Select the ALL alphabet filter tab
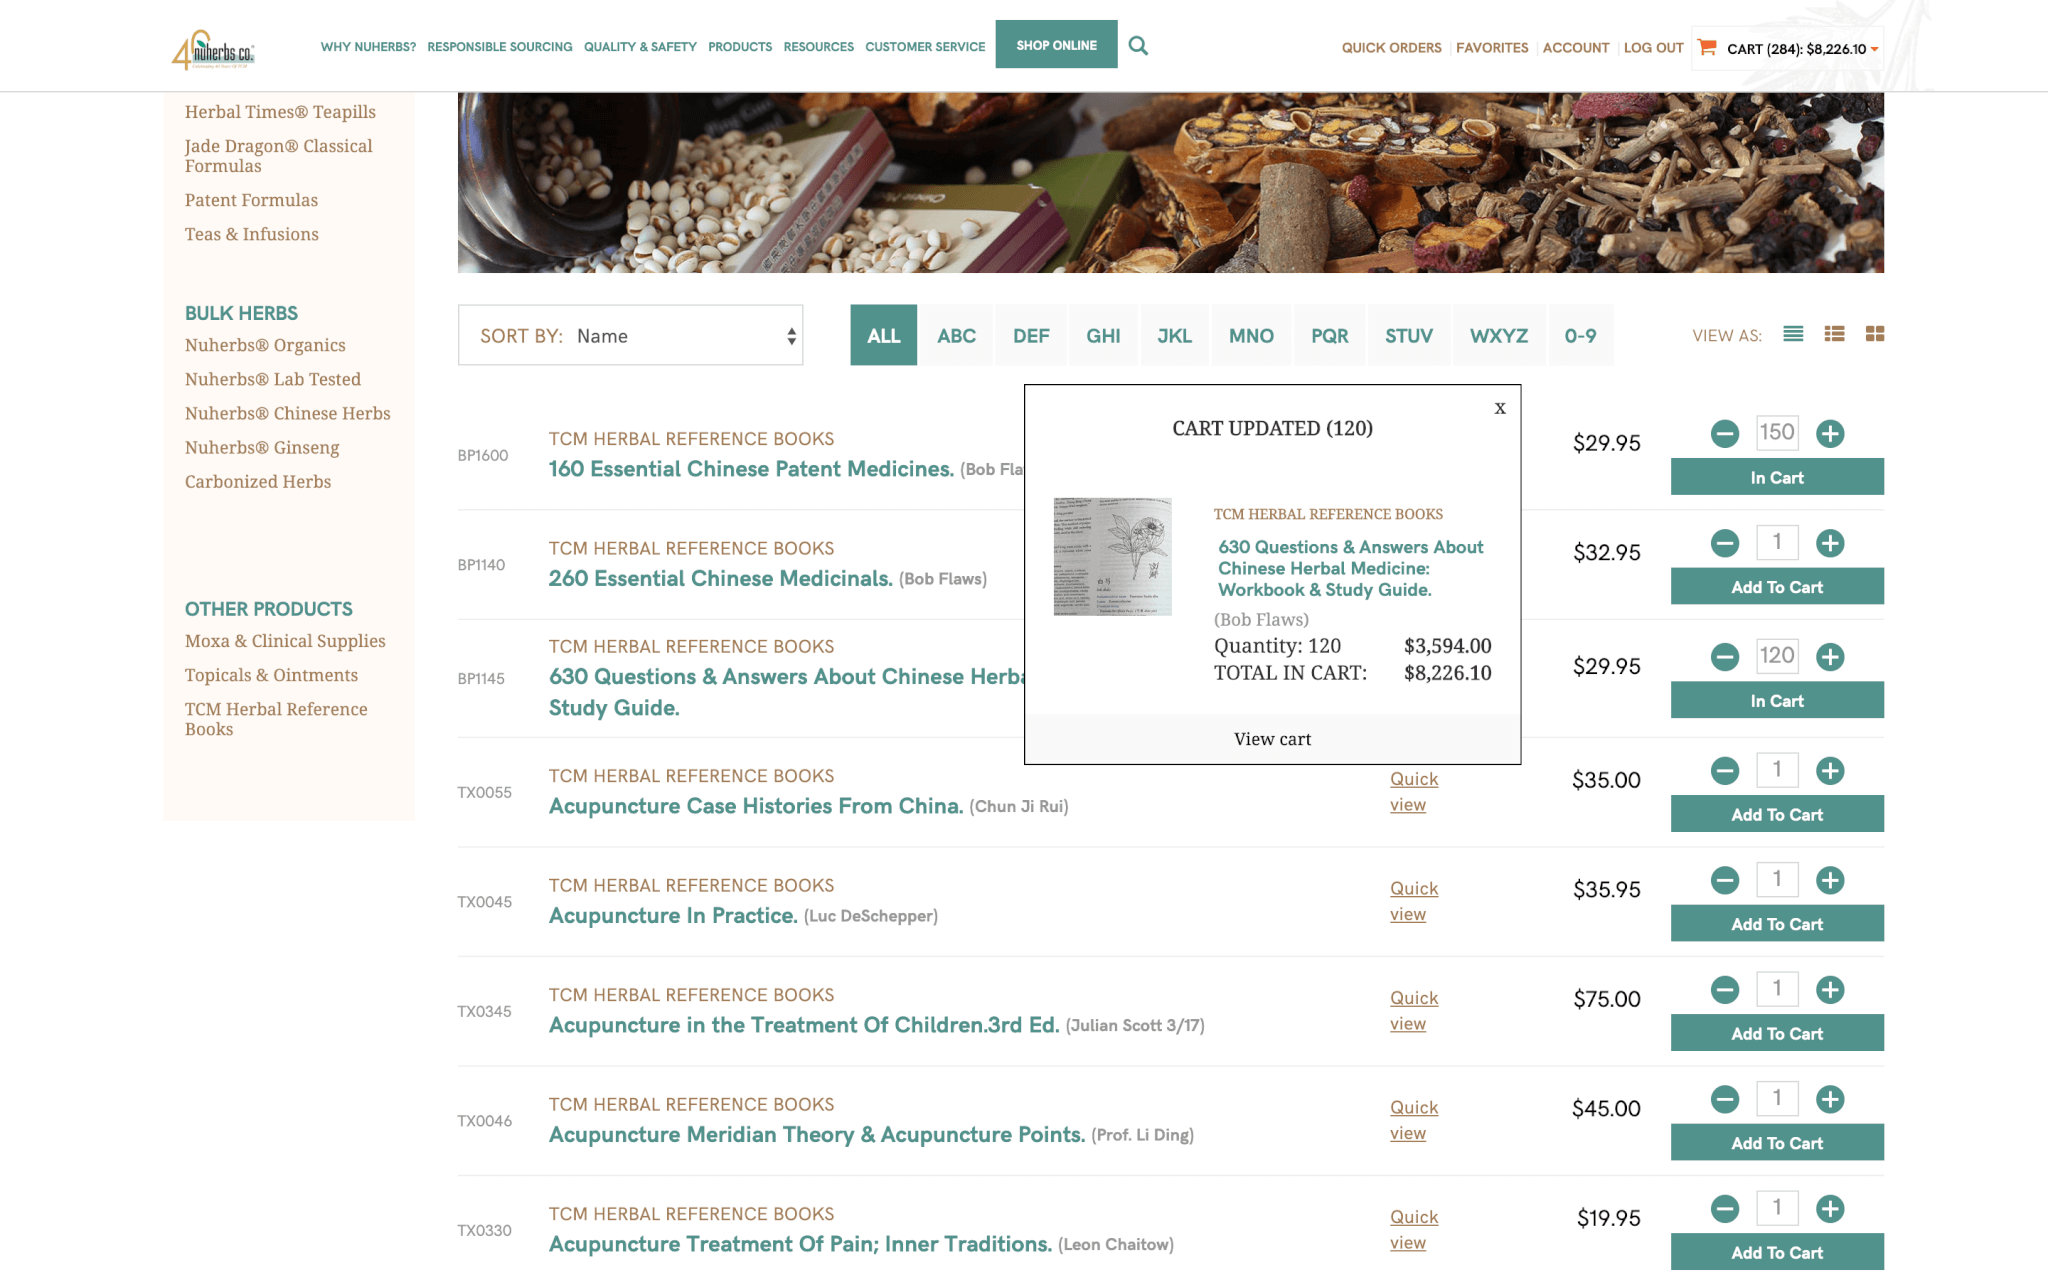The image size is (2048, 1280). 883,335
